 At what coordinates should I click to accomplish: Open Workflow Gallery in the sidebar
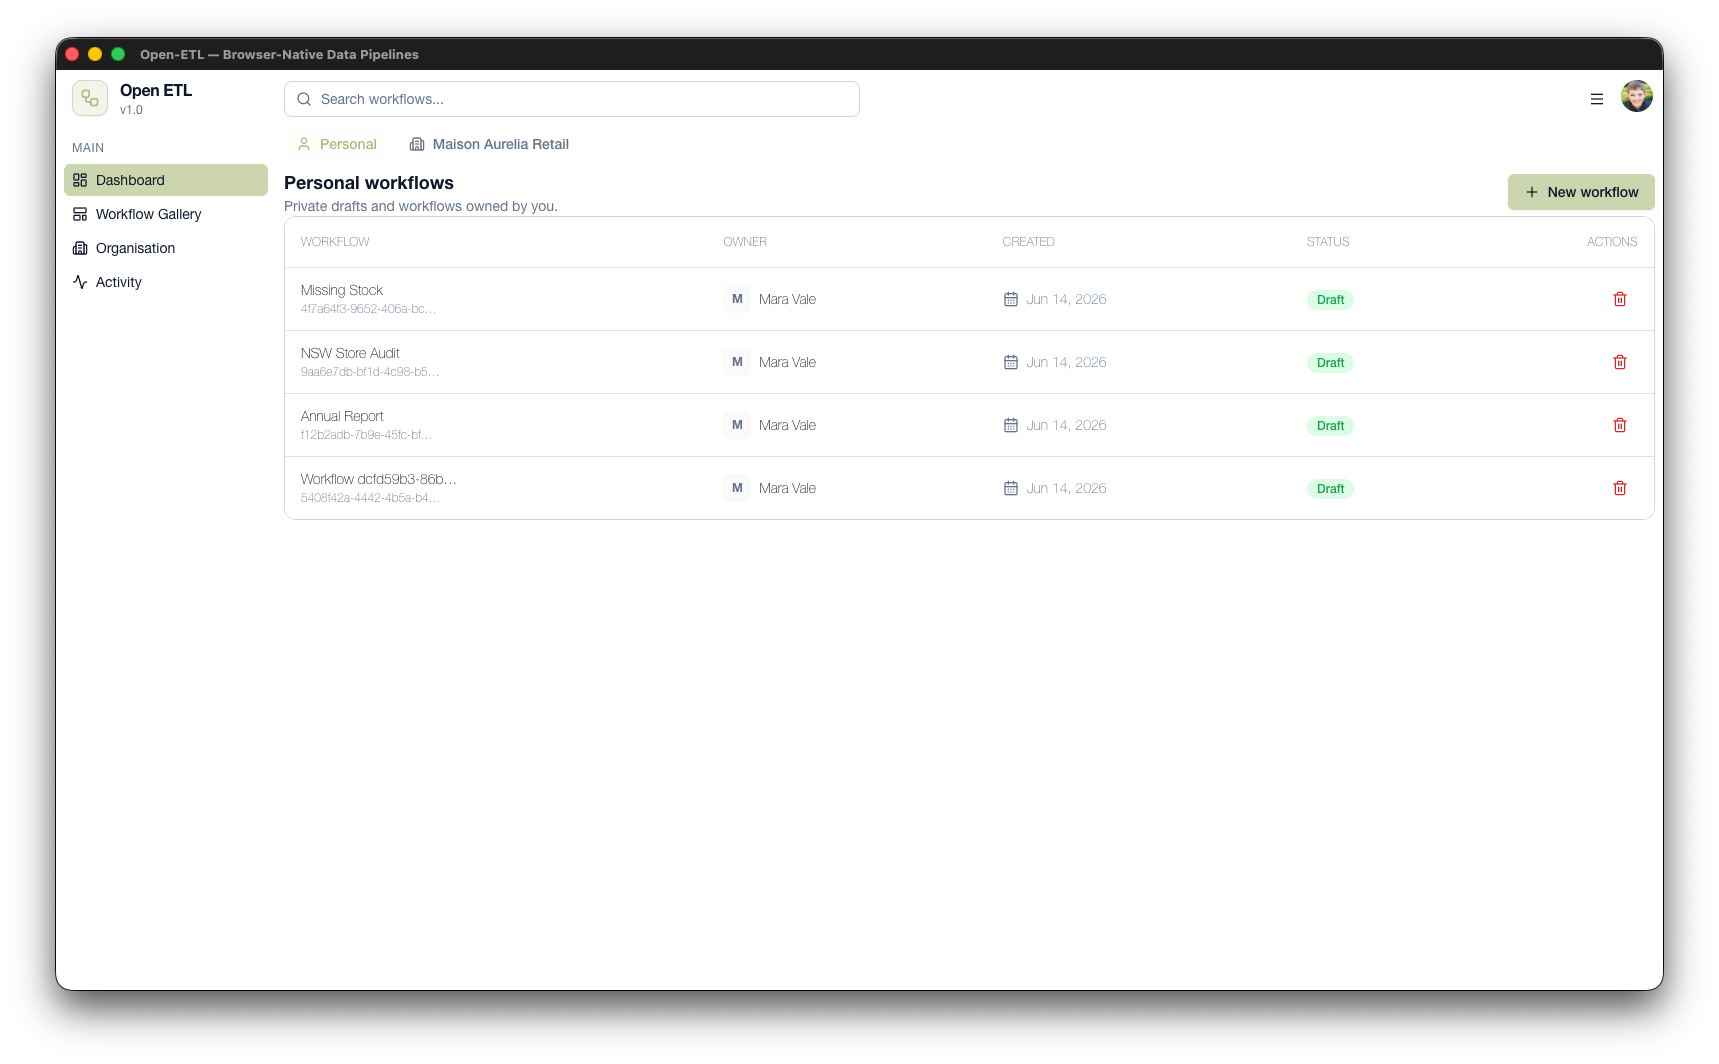pyautogui.click(x=166, y=214)
